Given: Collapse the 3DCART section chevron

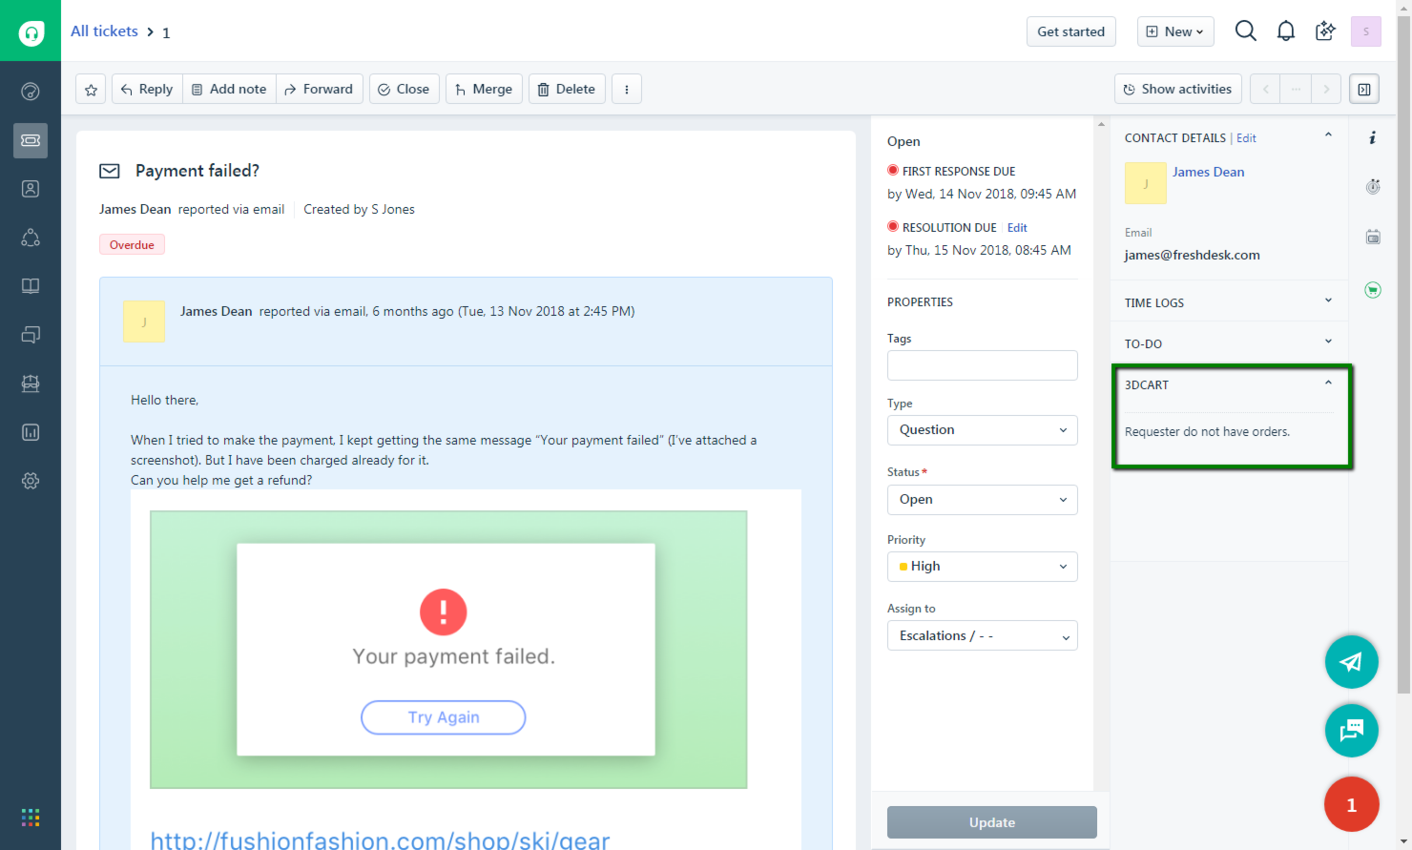Looking at the screenshot, I should [x=1328, y=384].
